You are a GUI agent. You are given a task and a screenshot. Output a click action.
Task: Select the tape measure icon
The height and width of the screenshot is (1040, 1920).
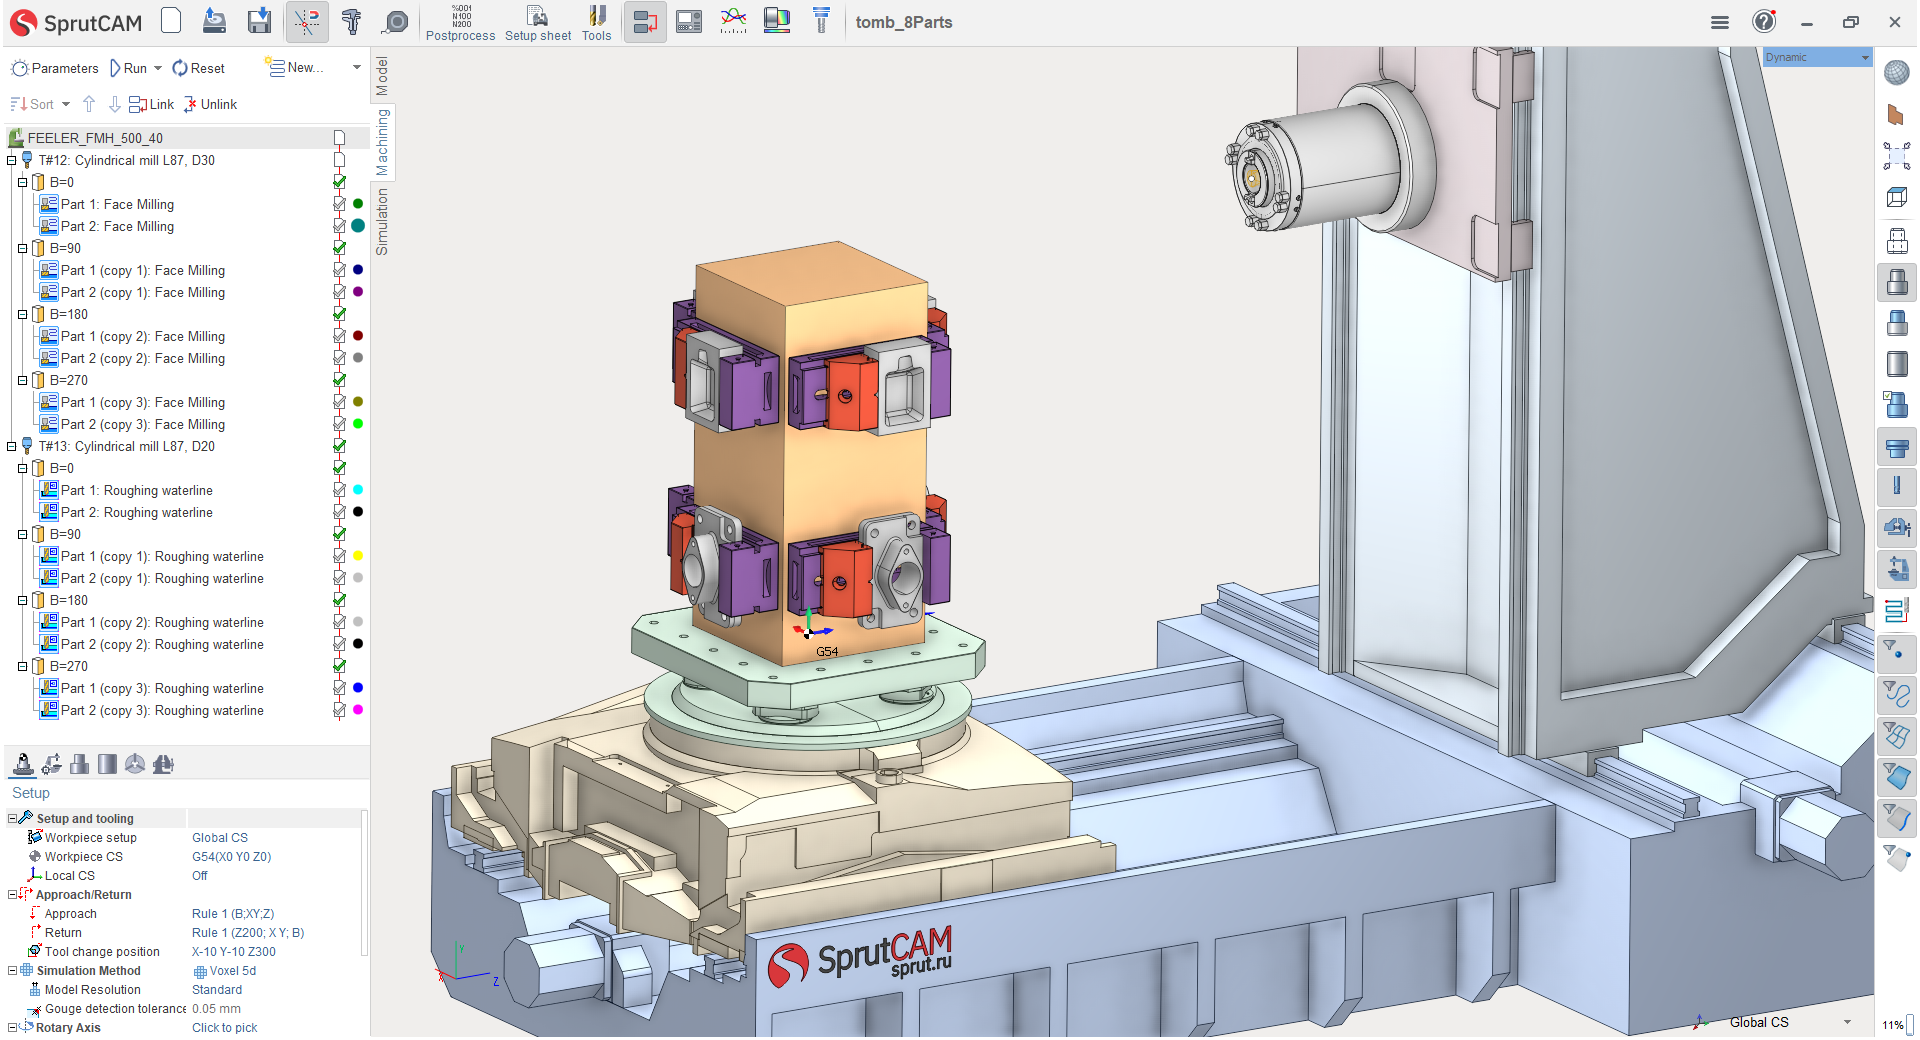(x=396, y=21)
